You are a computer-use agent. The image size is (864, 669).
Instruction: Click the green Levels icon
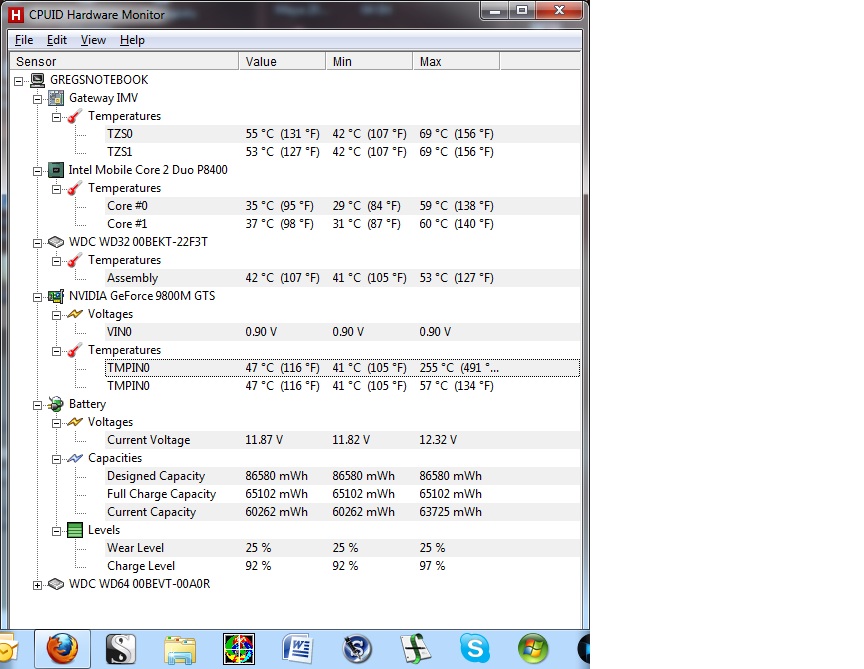click(x=75, y=530)
